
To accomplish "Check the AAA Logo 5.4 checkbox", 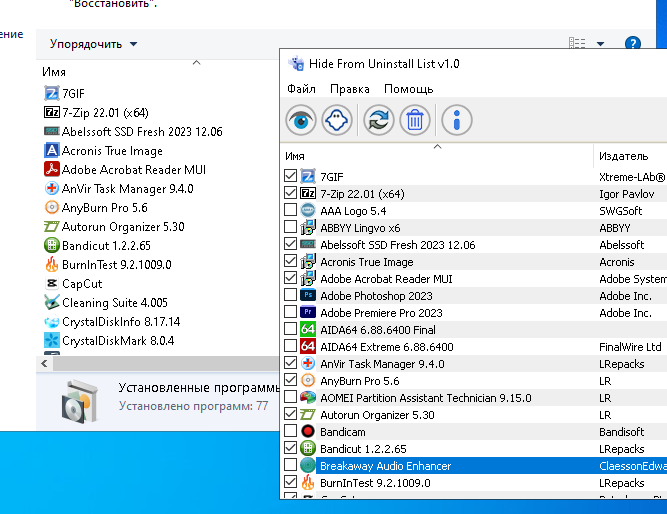I will tap(291, 210).
